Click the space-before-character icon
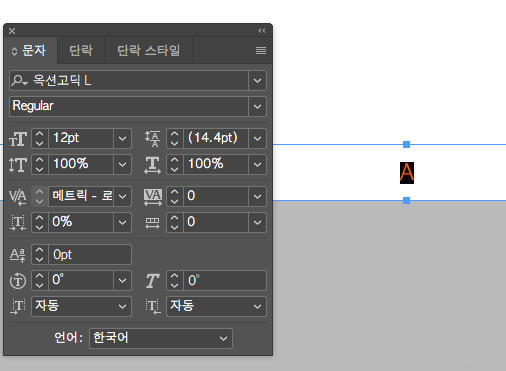Viewport: 506px width, 371px height. click(18, 307)
